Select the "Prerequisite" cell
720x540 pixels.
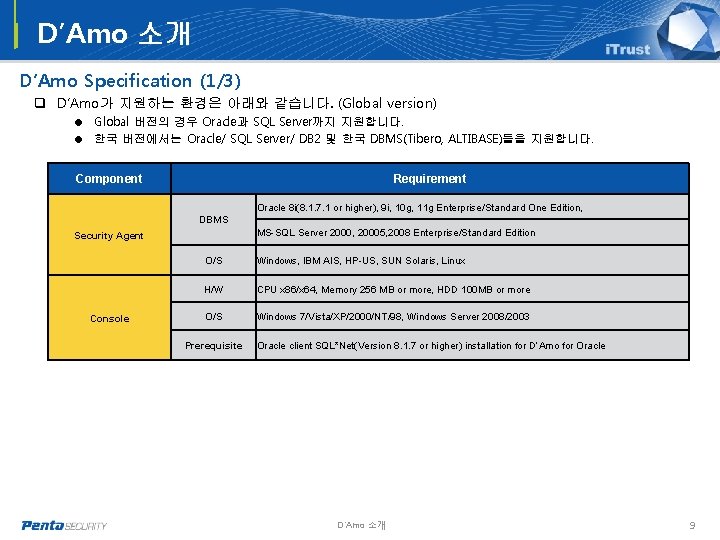(214, 345)
